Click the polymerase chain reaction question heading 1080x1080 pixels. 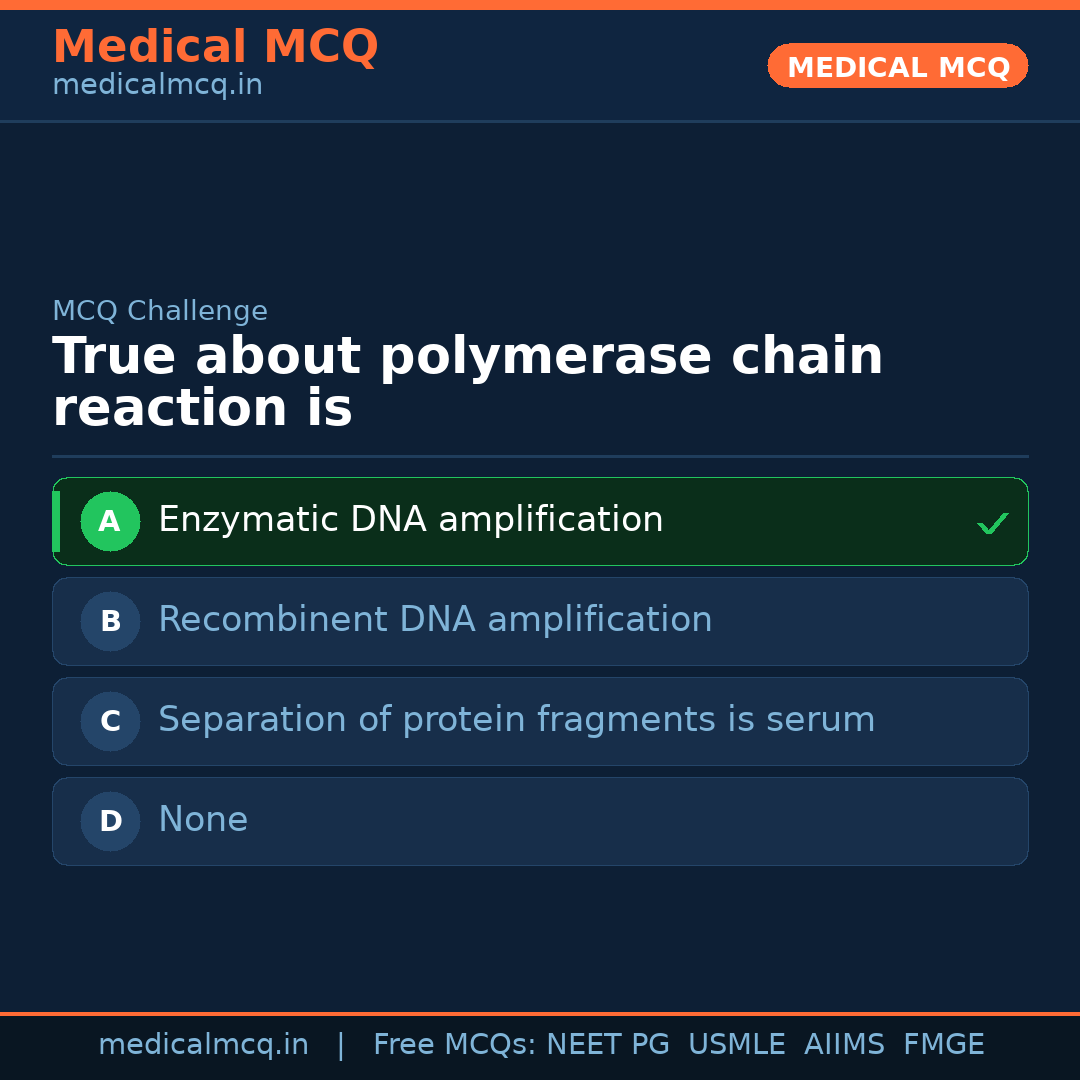(x=467, y=382)
